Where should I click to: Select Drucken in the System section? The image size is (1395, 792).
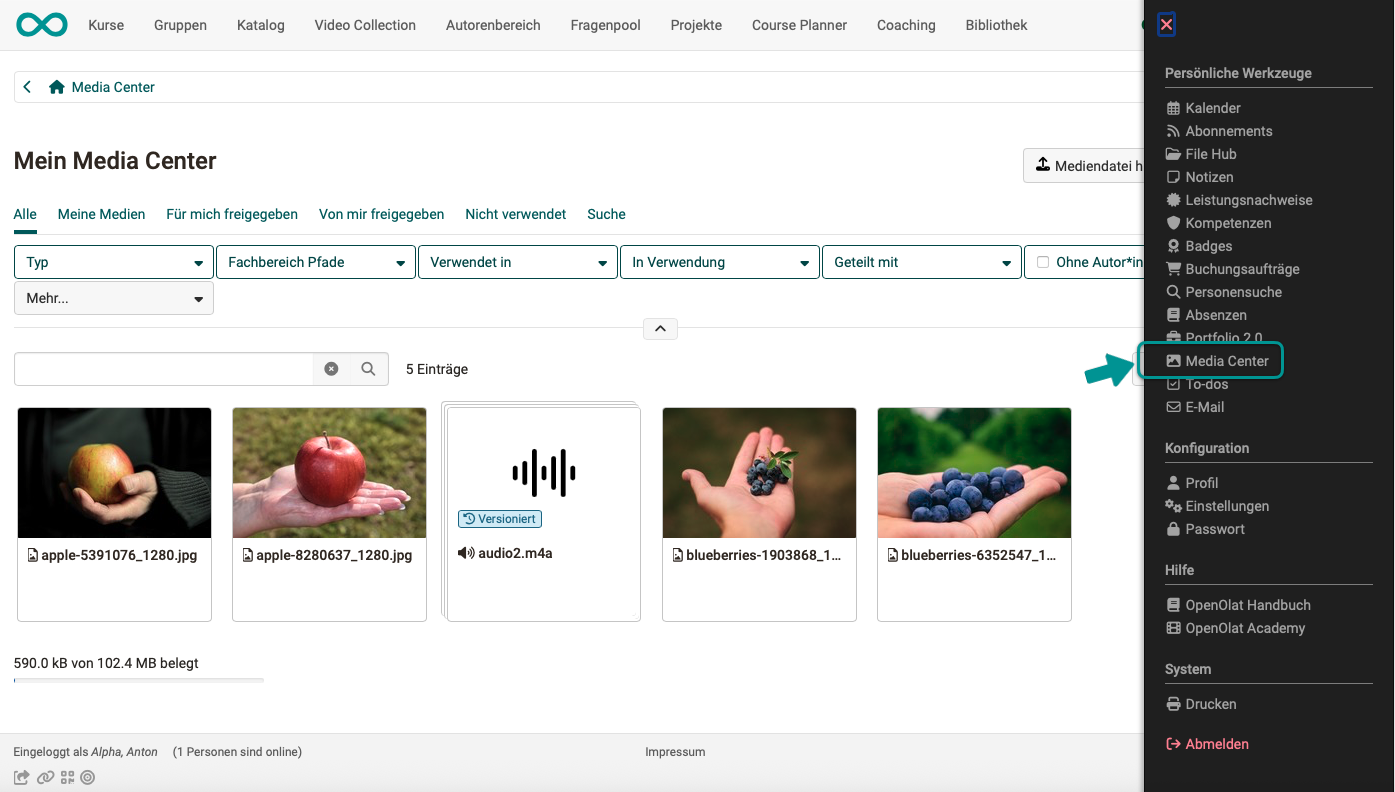click(1209, 703)
